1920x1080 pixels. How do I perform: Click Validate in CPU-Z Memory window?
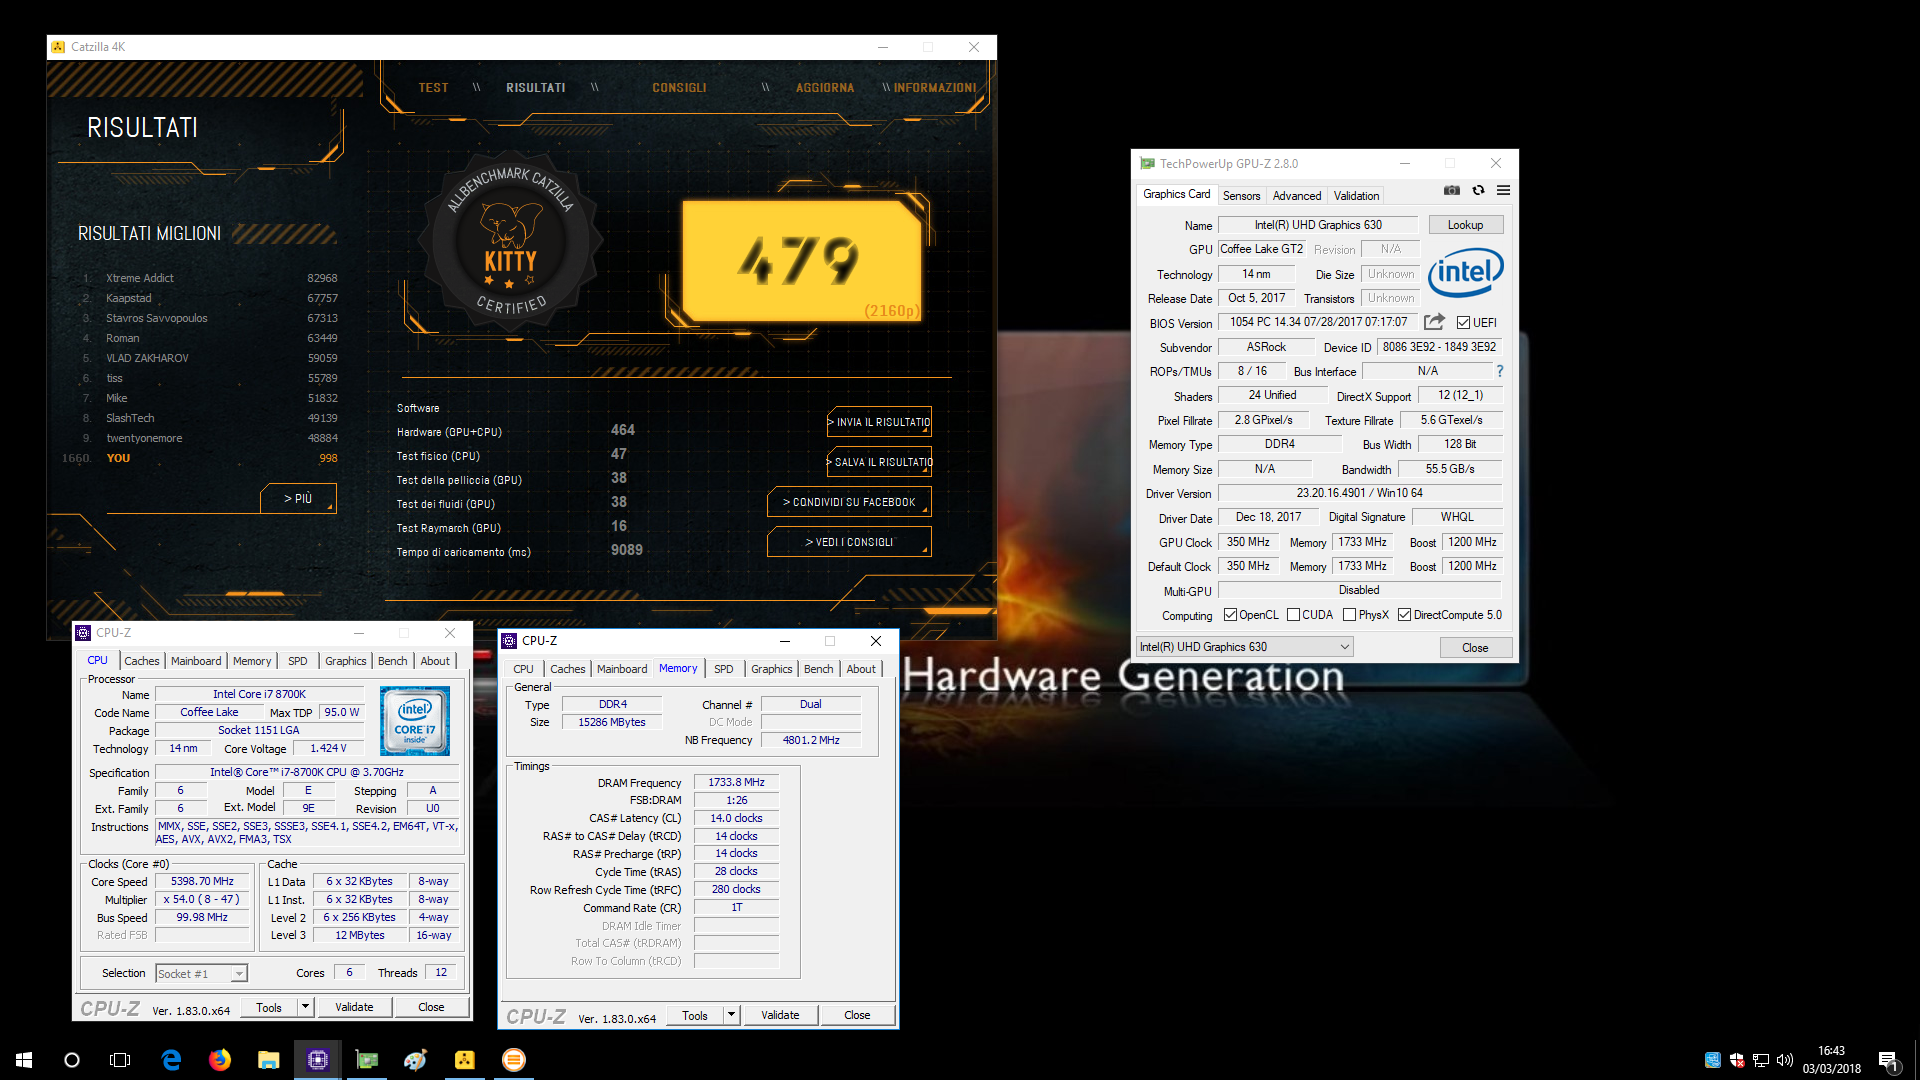click(780, 1015)
